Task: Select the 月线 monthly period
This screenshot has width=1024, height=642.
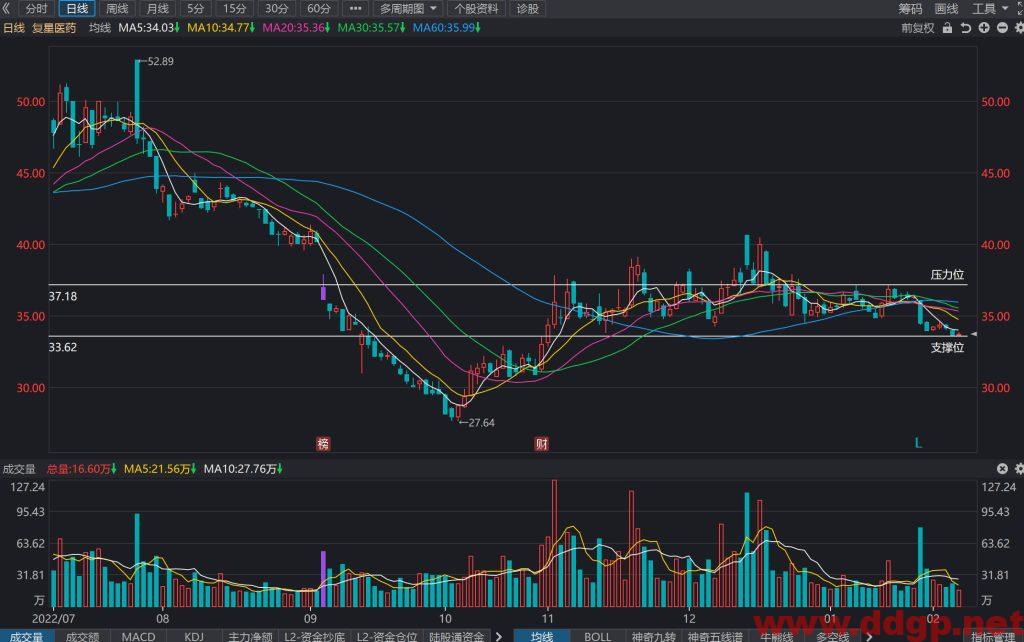Action: pos(158,8)
